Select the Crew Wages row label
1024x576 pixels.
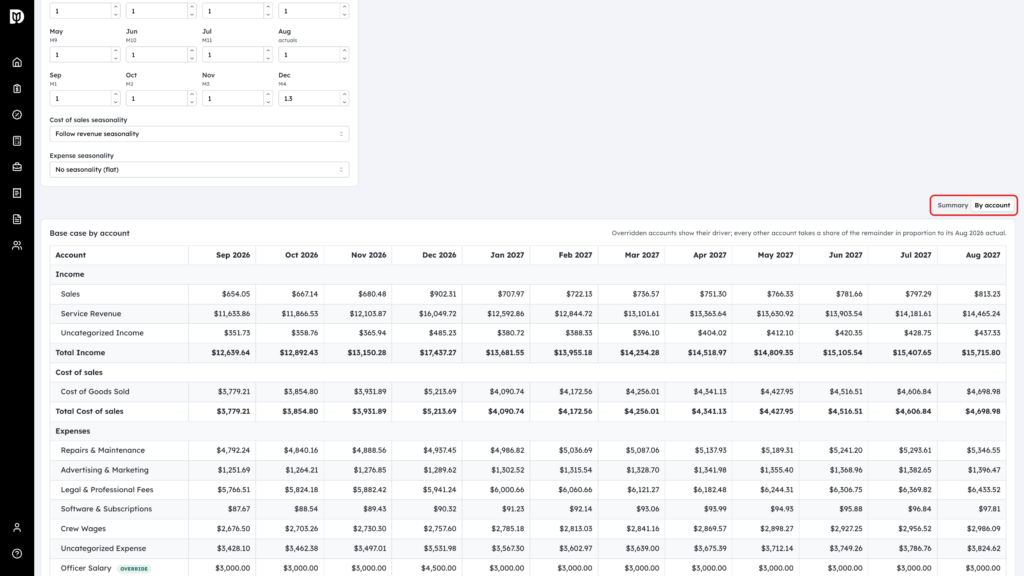click(x=83, y=529)
